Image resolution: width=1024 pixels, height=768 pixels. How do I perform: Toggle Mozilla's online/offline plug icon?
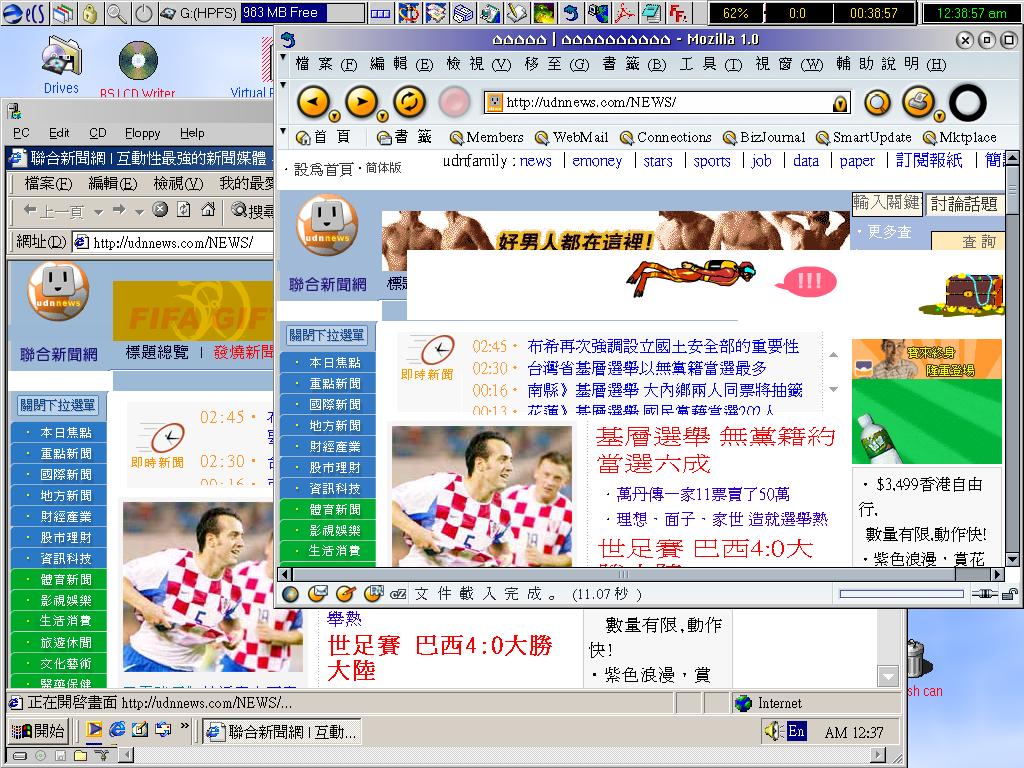point(984,594)
